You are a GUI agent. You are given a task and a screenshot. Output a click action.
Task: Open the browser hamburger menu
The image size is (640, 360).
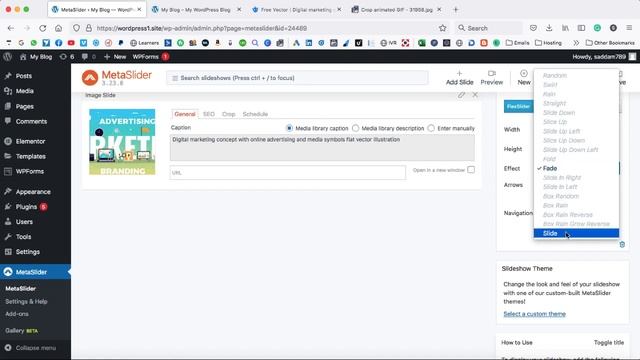[x=629, y=28]
